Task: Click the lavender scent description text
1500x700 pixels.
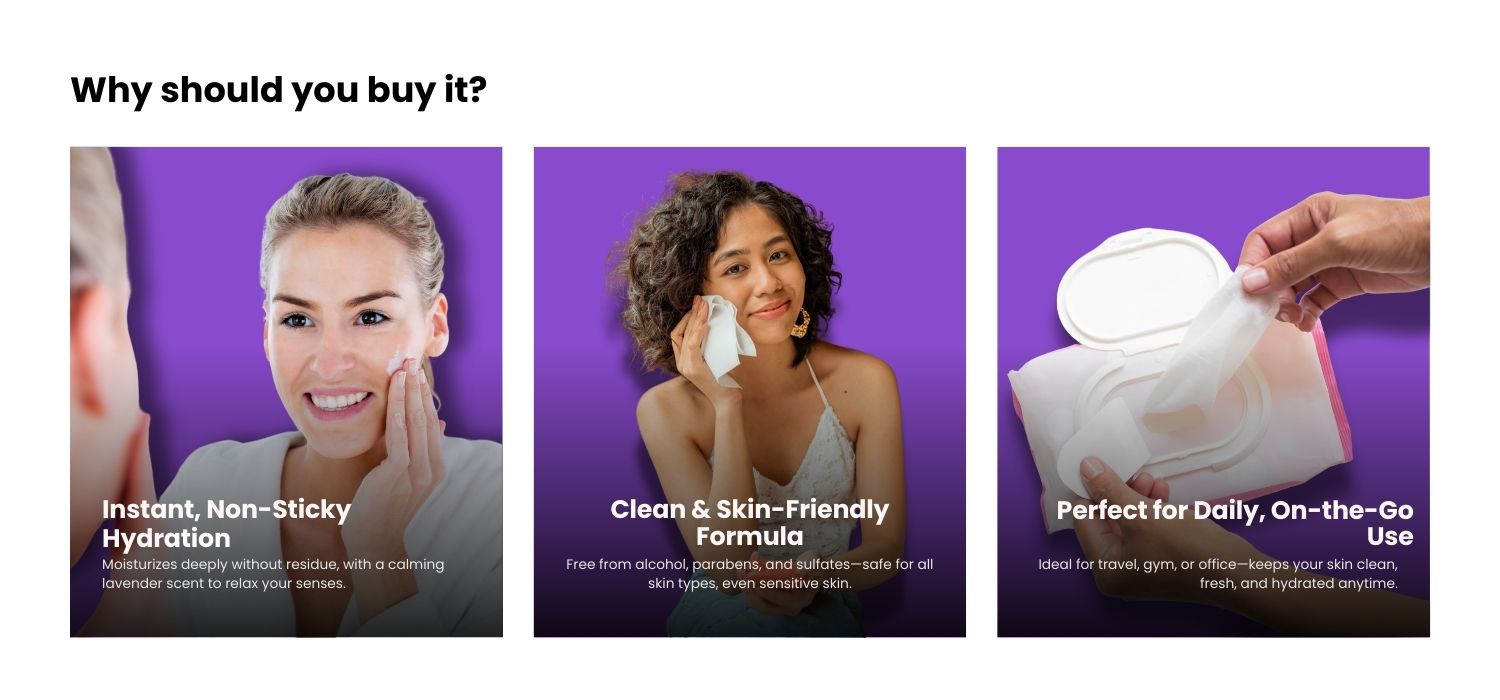Action: pyautogui.click(x=273, y=573)
